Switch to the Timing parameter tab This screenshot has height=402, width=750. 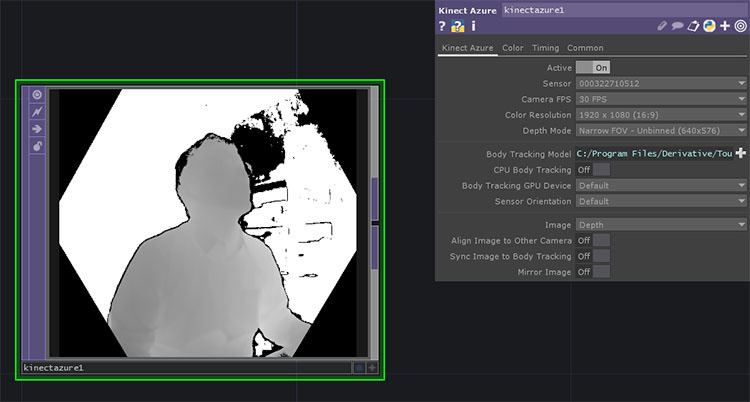(x=545, y=48)
